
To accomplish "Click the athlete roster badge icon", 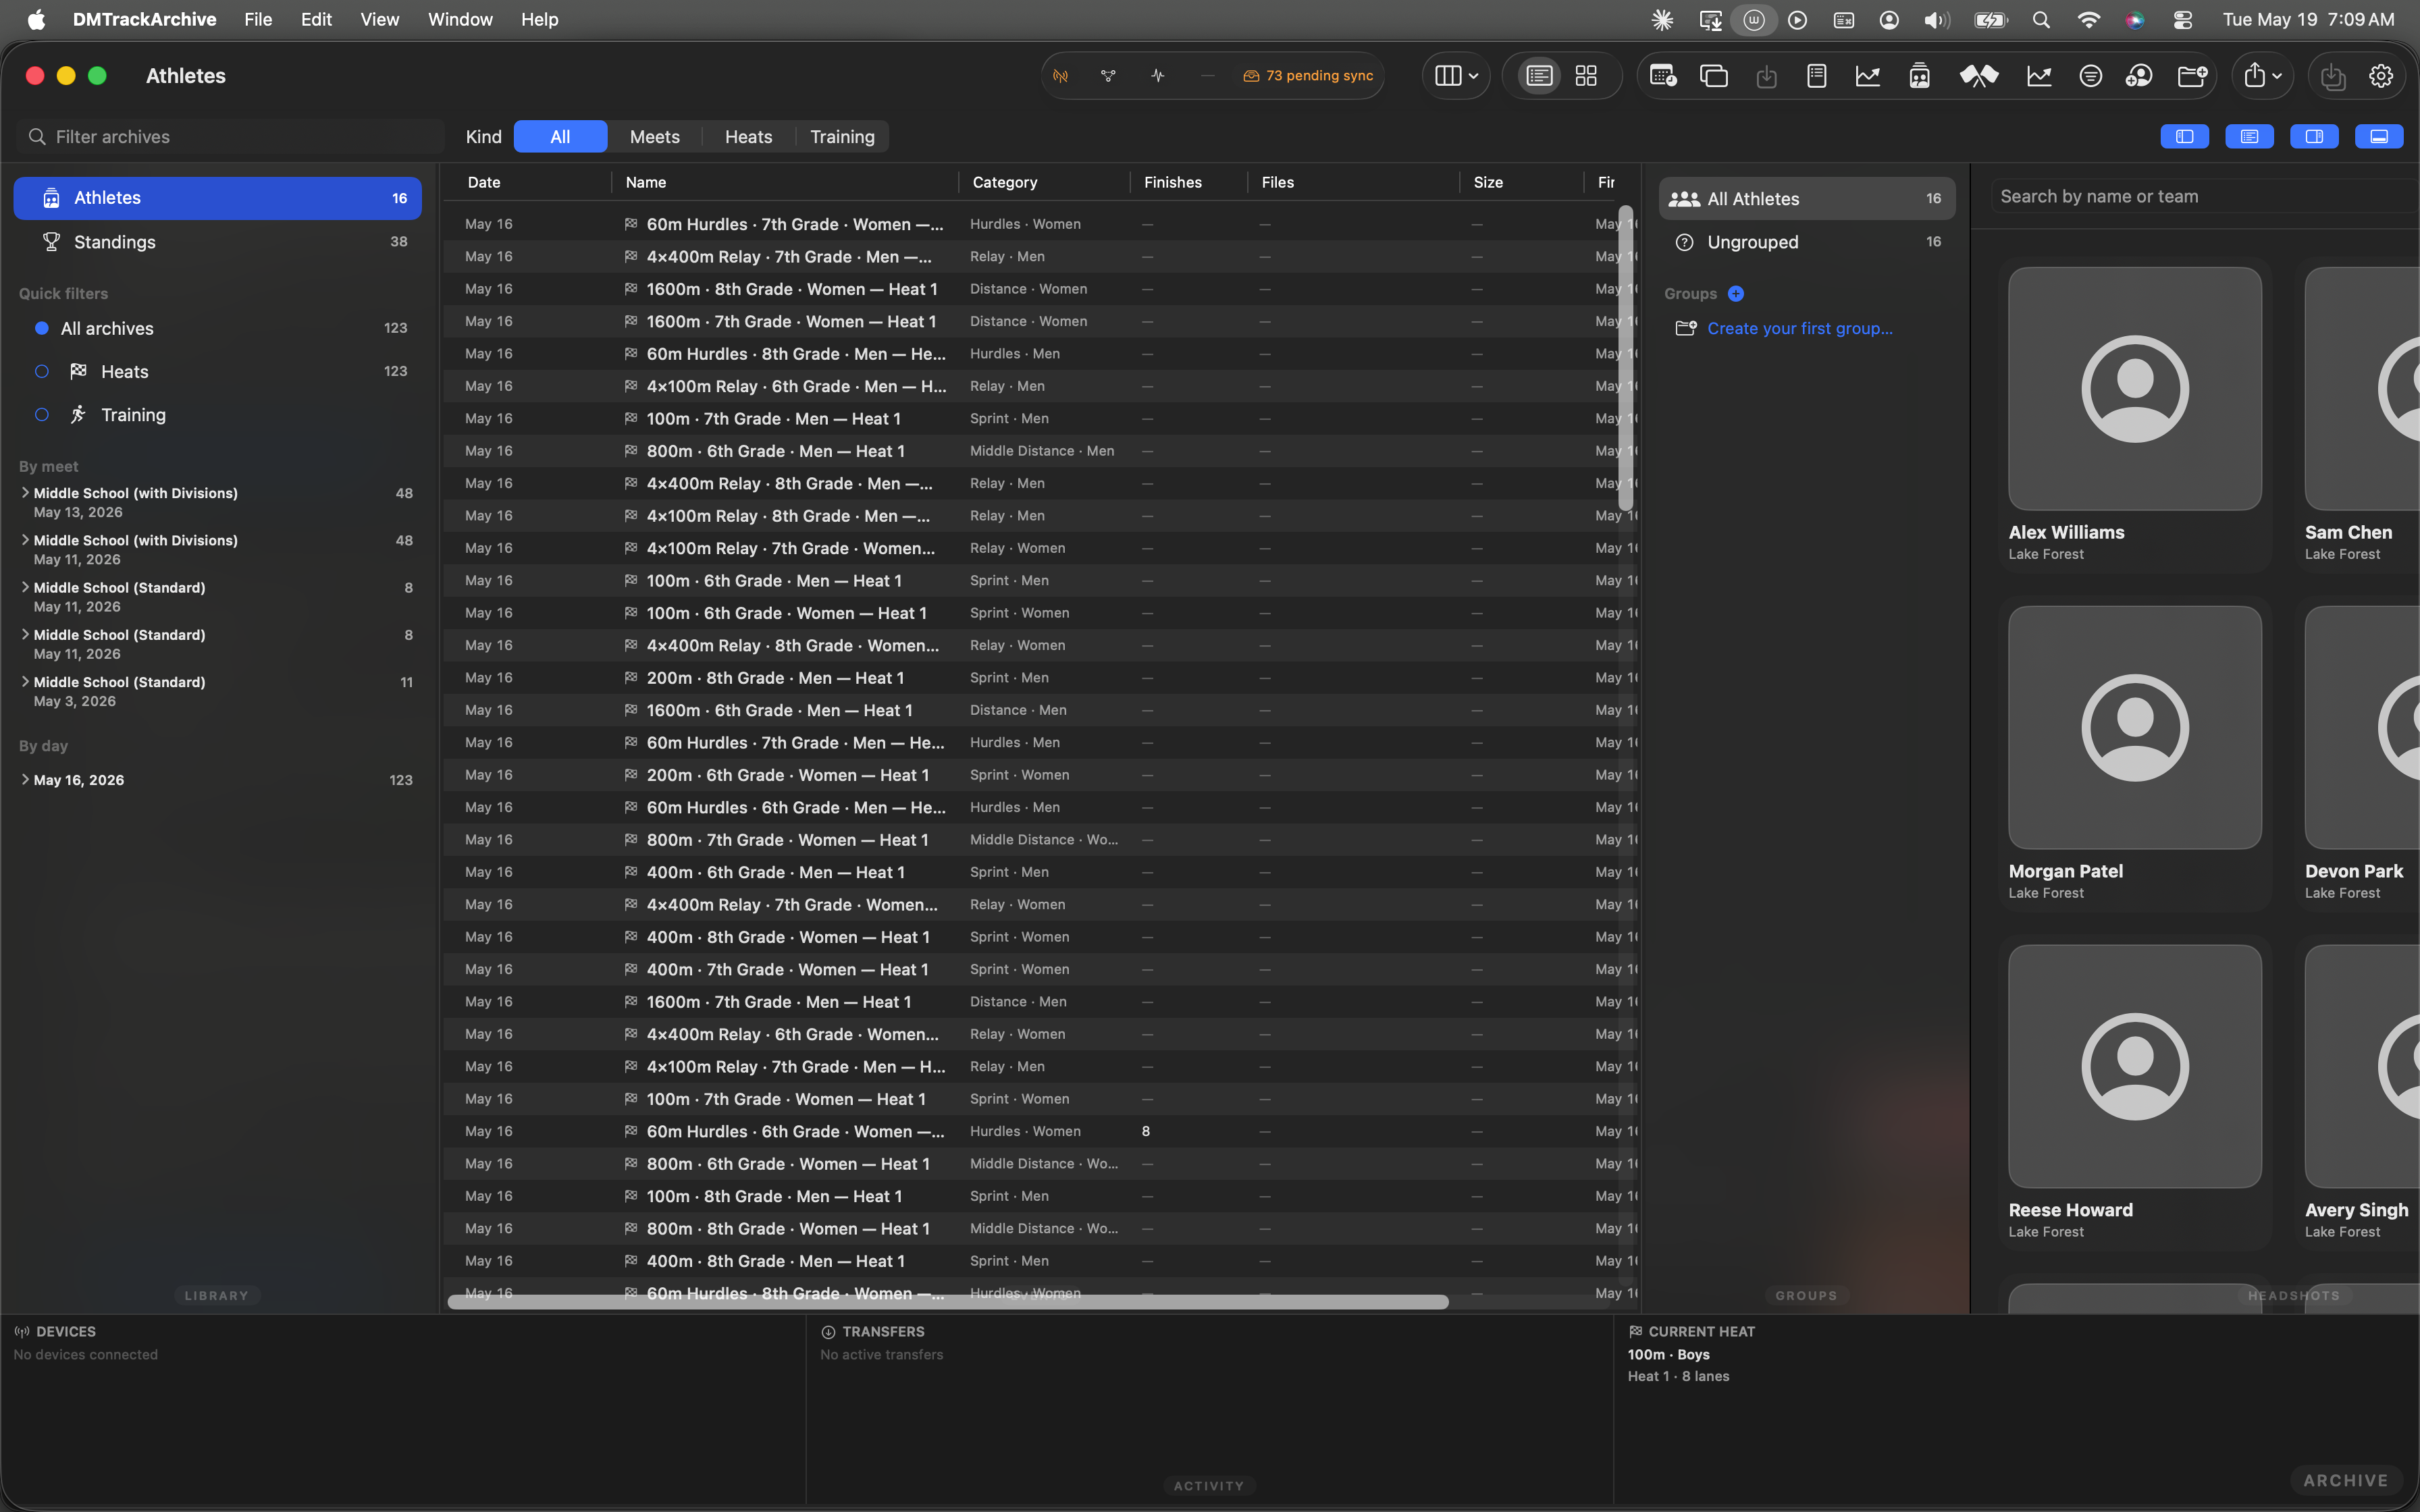I will tap(1919, 76).
